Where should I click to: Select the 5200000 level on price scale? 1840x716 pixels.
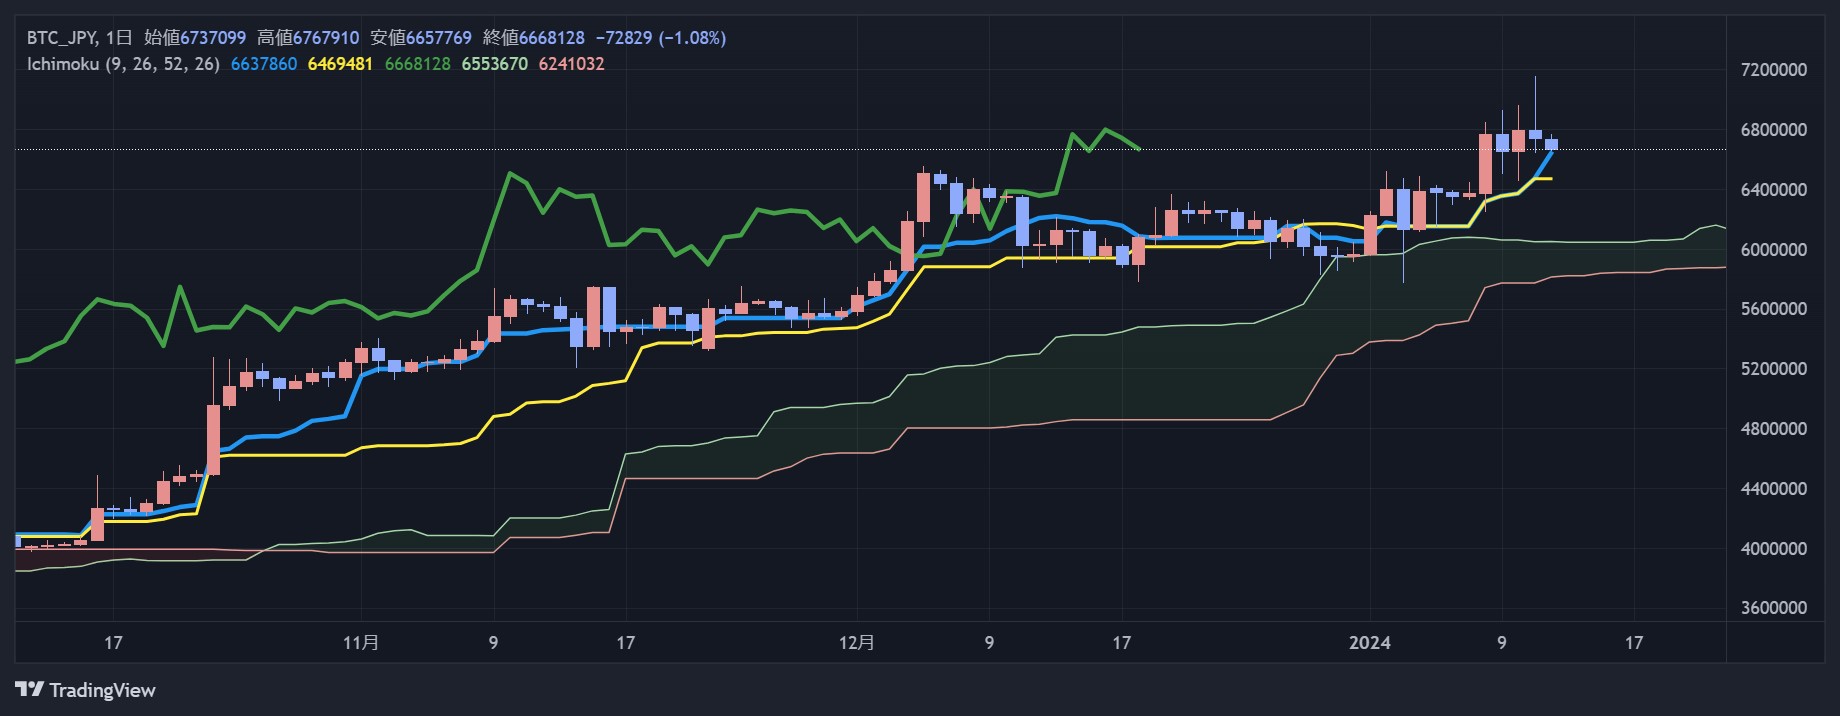point(1773,369)
